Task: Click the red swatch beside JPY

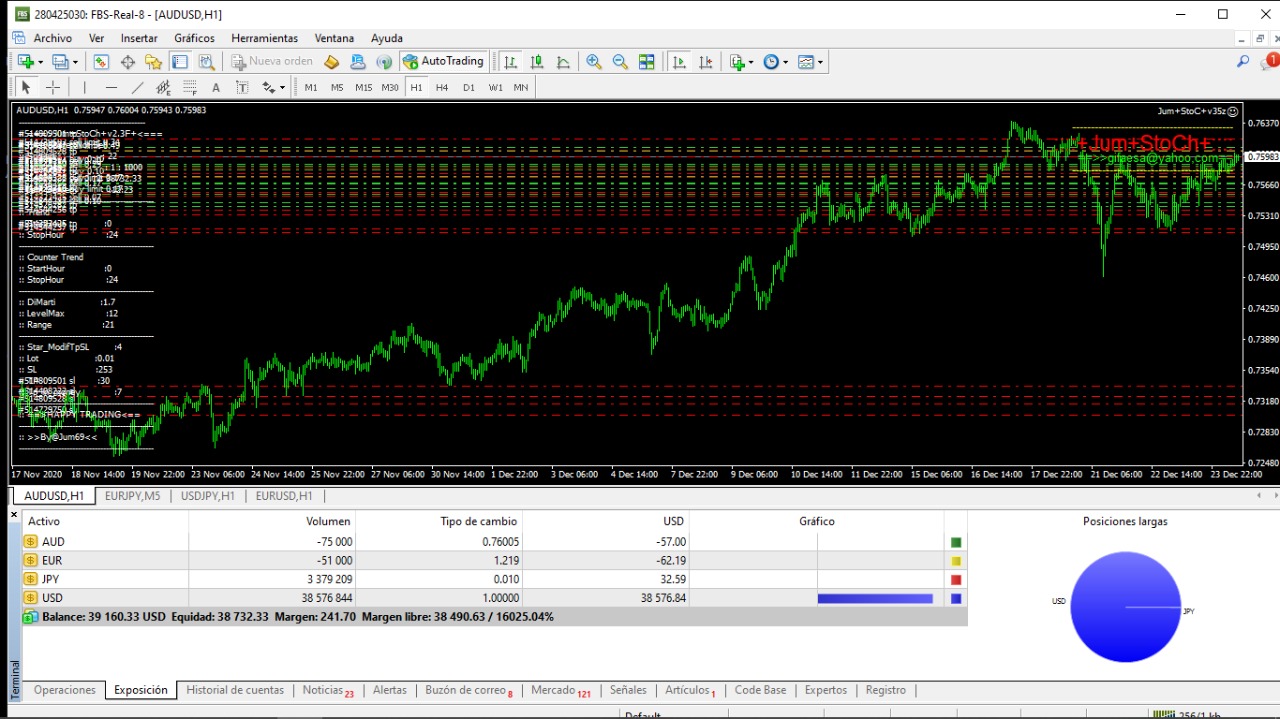Action: [x=955, y=579]
